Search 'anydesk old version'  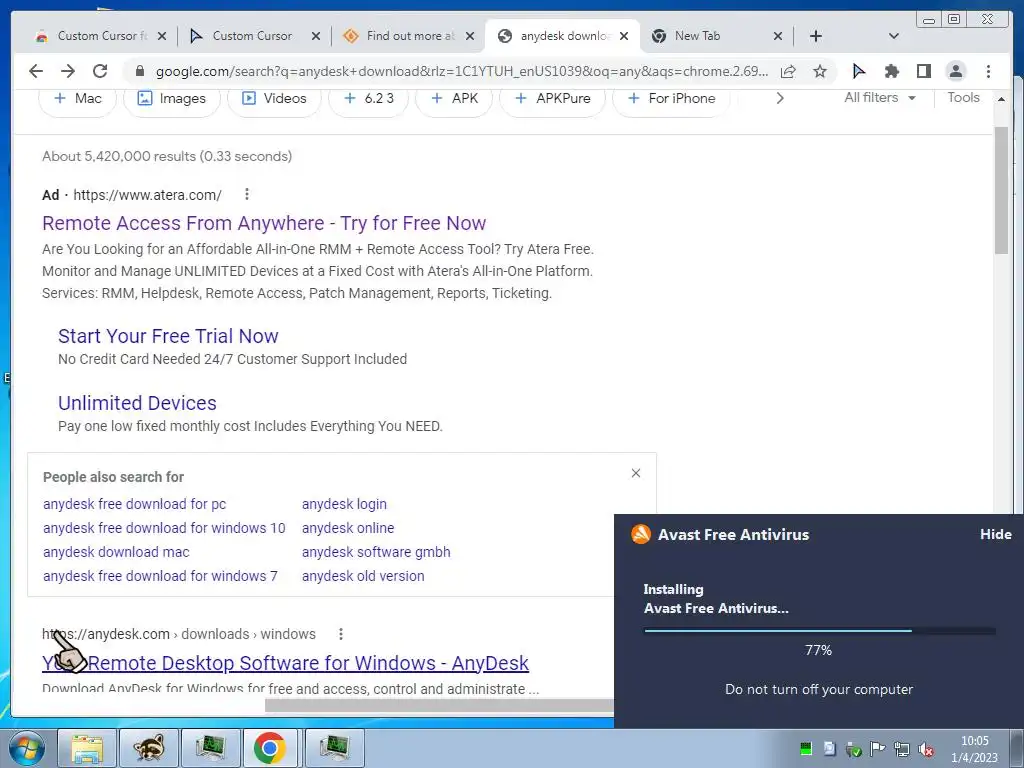(x=363, y=576)
